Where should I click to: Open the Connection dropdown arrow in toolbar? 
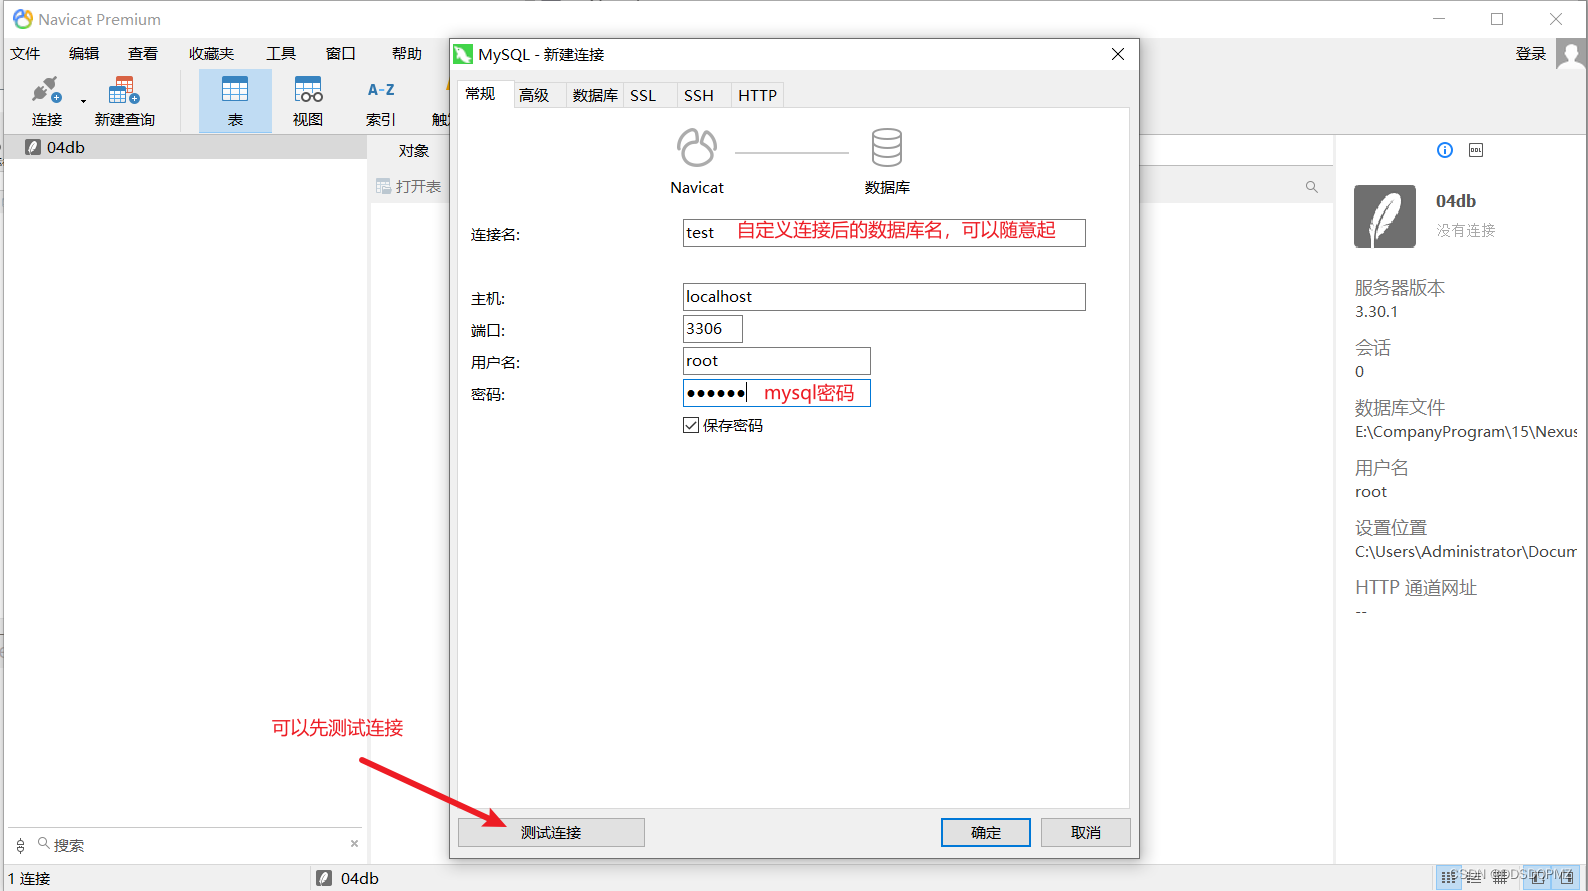(83, 101)
